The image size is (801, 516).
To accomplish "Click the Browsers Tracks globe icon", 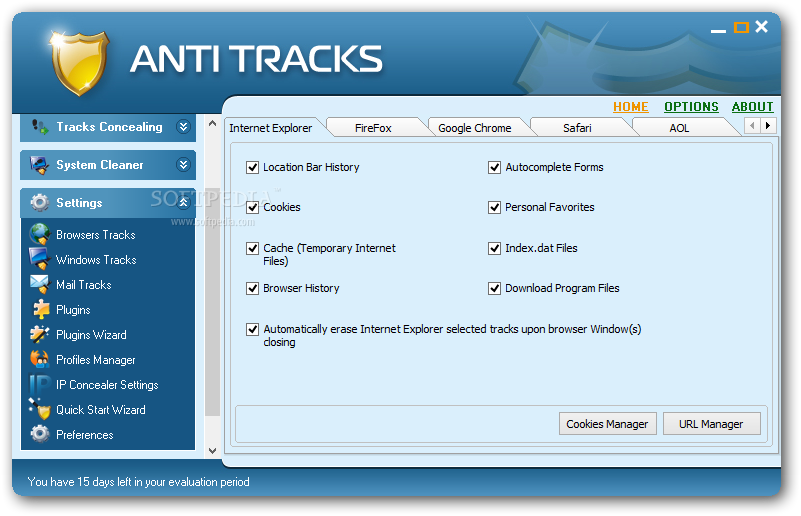I will coord(40,234).
